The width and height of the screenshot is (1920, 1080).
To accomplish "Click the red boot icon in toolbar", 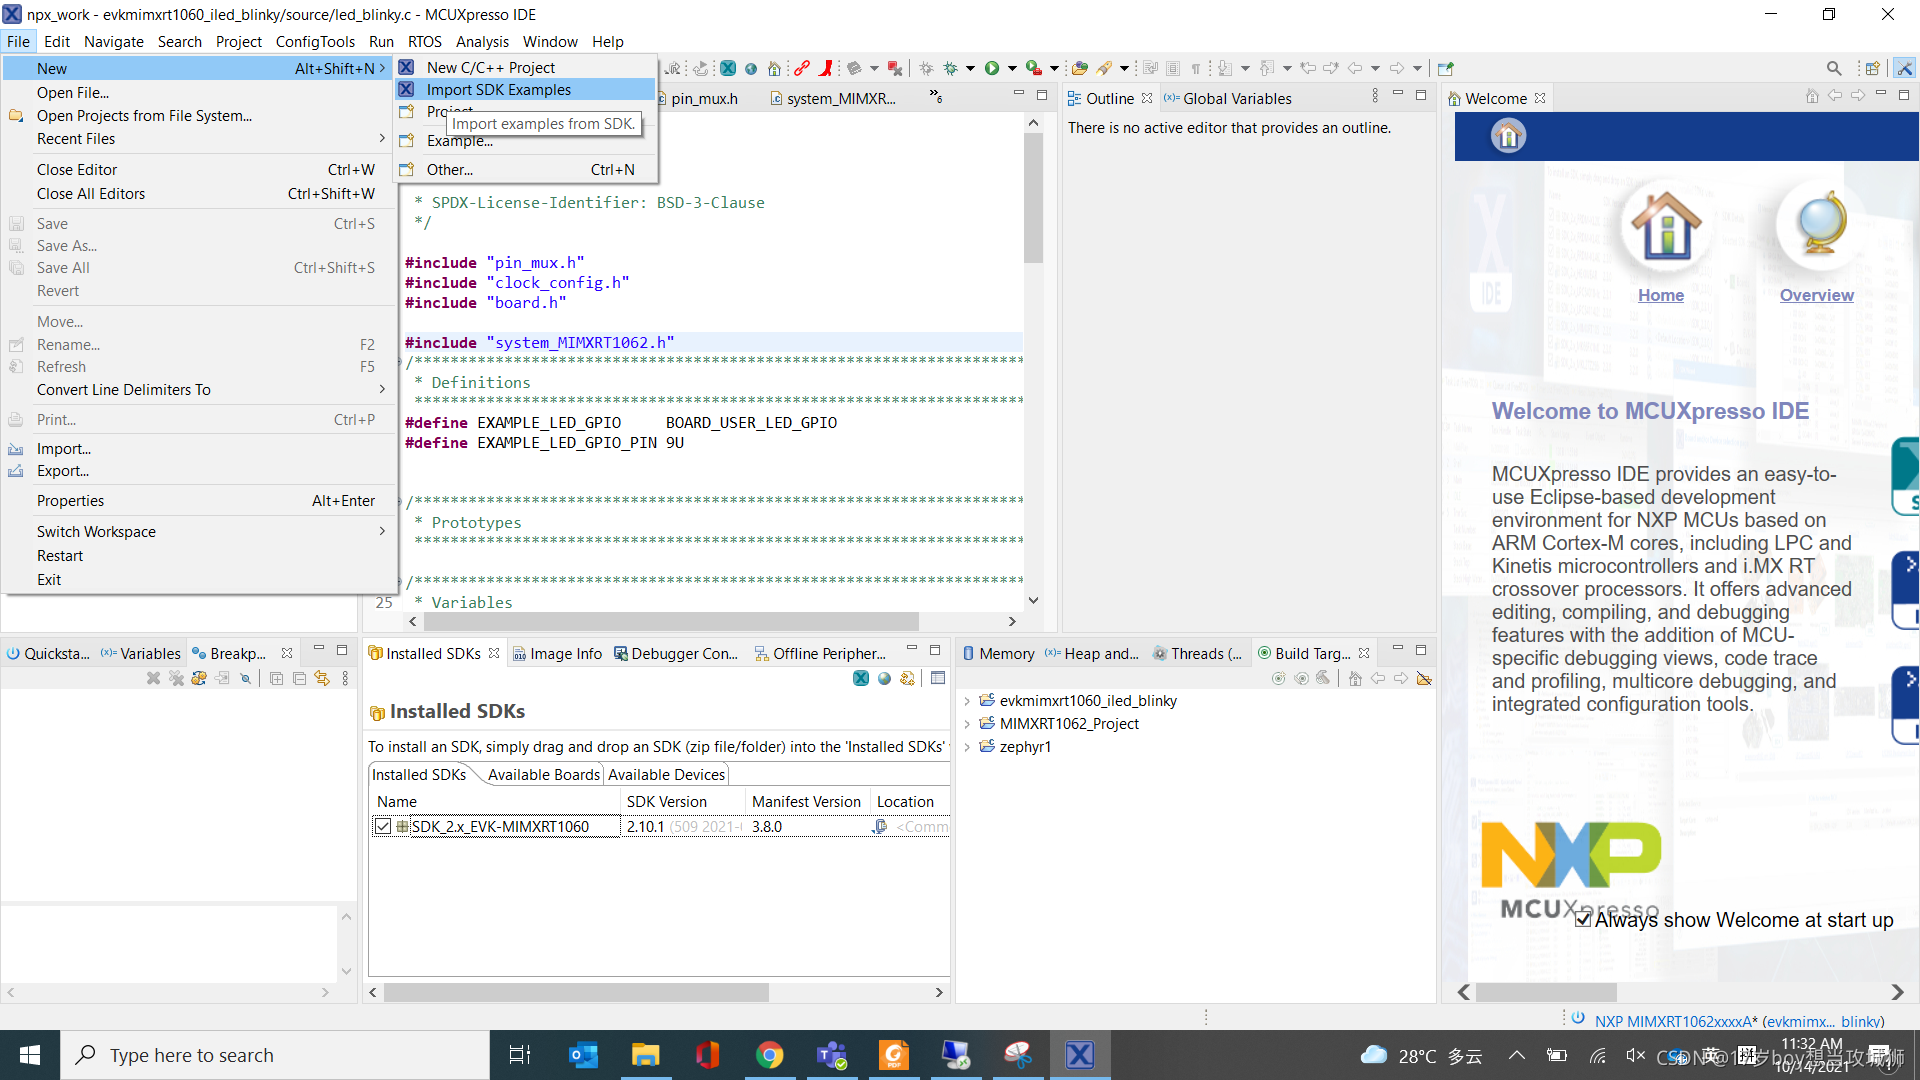I will 826,68.
